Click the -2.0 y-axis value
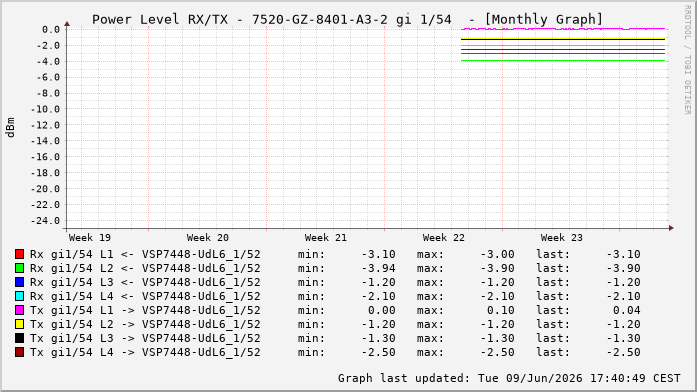 point(48,46)
